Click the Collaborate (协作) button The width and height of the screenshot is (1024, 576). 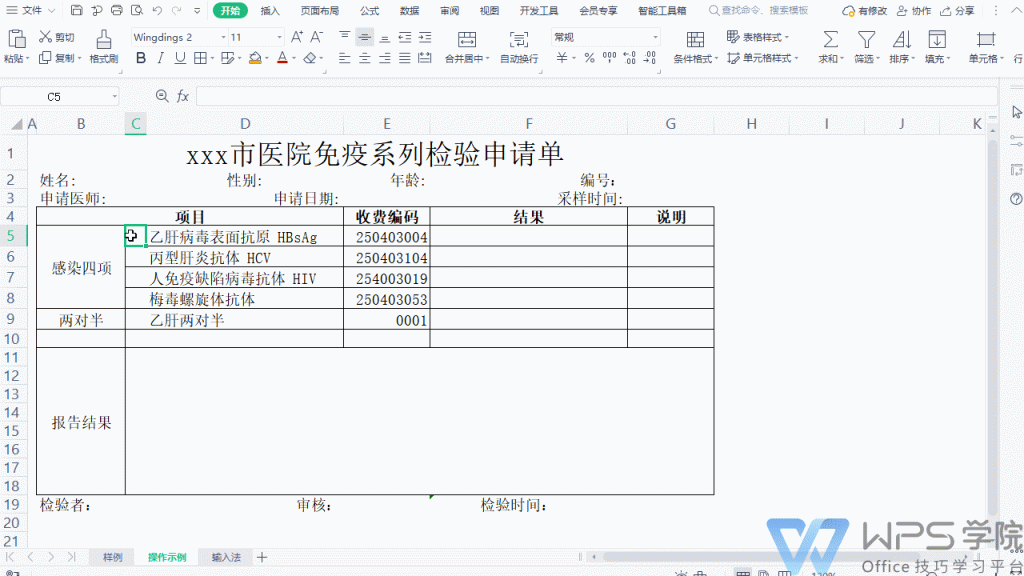tap(913, 11)
